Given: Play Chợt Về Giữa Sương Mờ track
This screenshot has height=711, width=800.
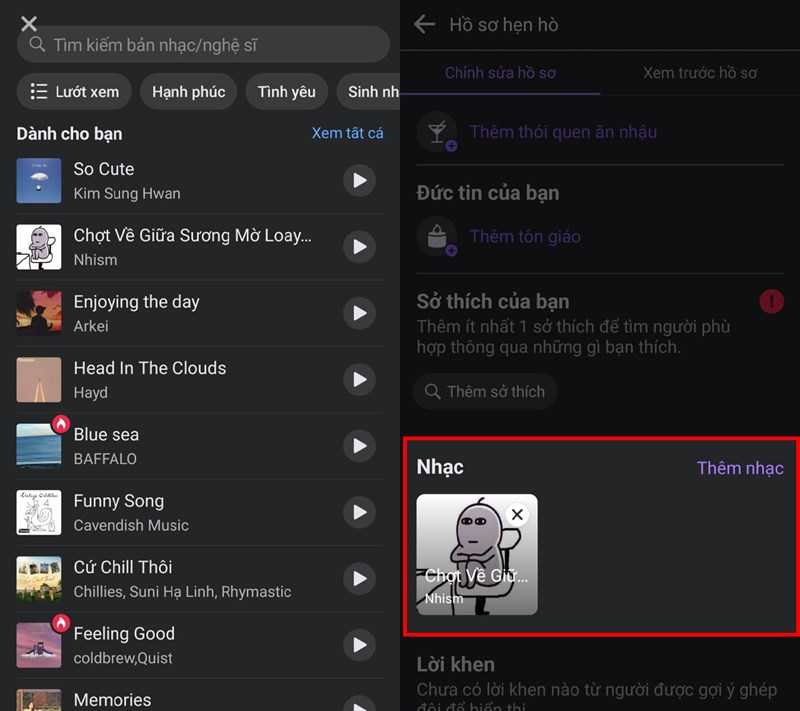Looking at the screenshot, I should point(359,246).
